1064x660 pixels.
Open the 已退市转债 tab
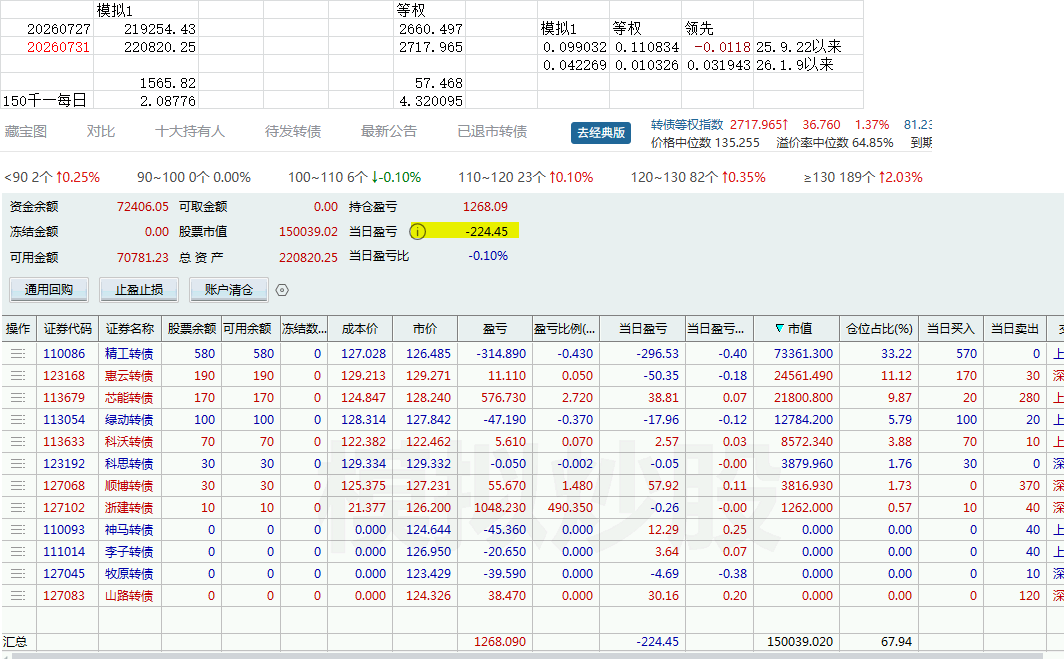pos(492,131)
